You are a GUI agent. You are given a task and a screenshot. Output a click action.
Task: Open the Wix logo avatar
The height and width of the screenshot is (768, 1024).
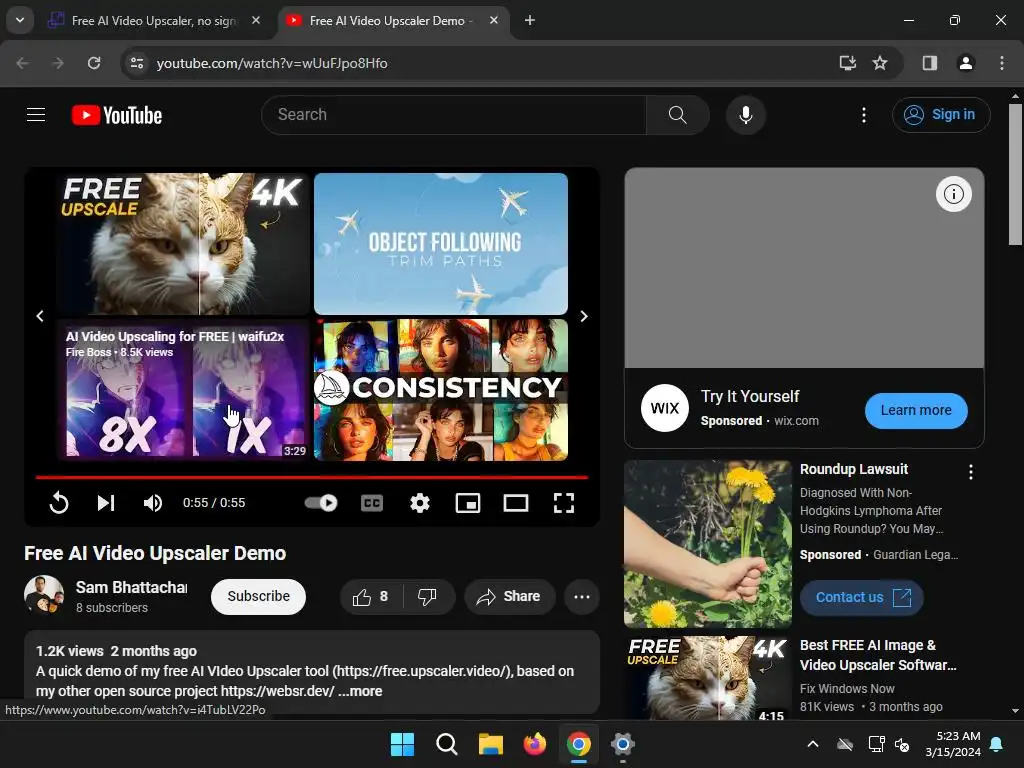pyautogui.click(x=665, y=408)
